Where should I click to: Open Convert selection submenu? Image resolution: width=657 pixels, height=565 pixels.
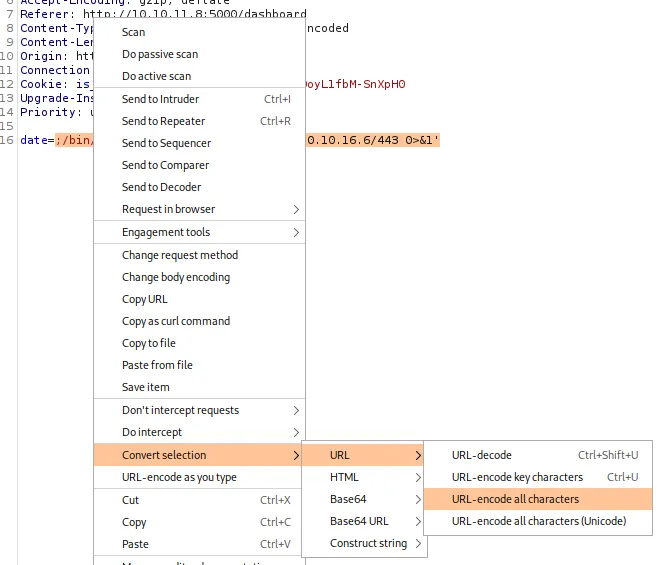click(198, 455)
